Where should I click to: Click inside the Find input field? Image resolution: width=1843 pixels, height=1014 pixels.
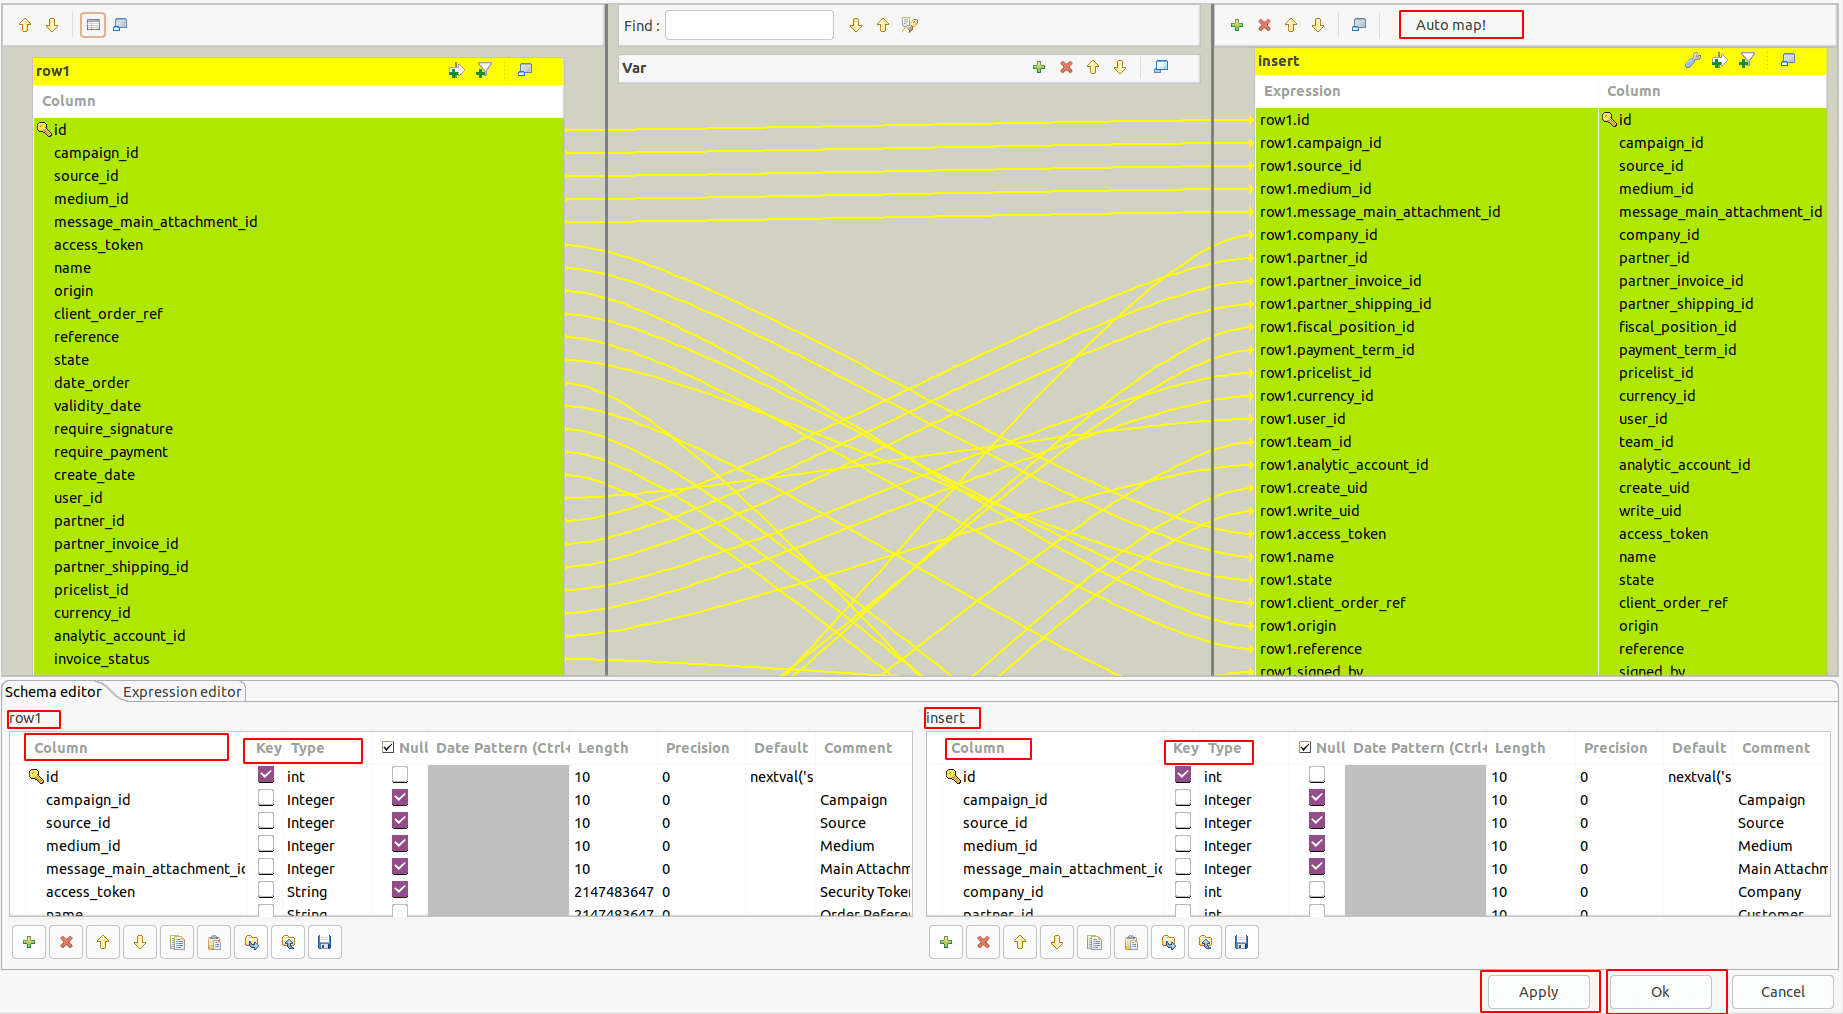pyautogui.click(x=748, y=25)
